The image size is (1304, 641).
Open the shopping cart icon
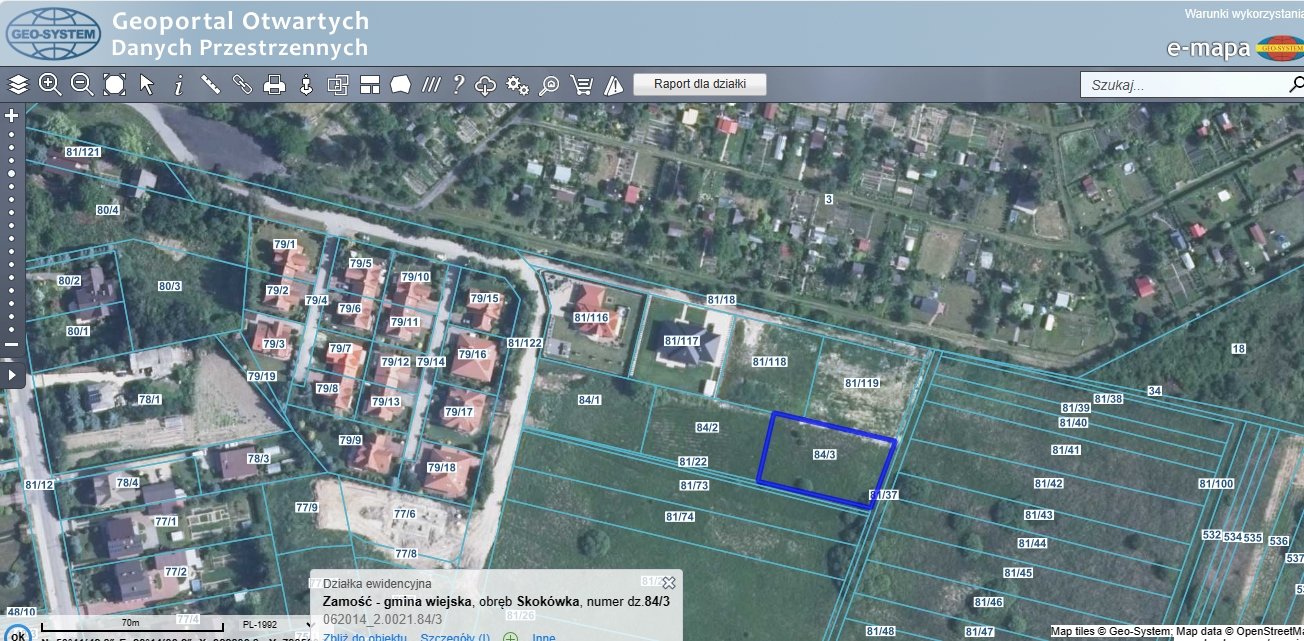click(x=582, y=84)
